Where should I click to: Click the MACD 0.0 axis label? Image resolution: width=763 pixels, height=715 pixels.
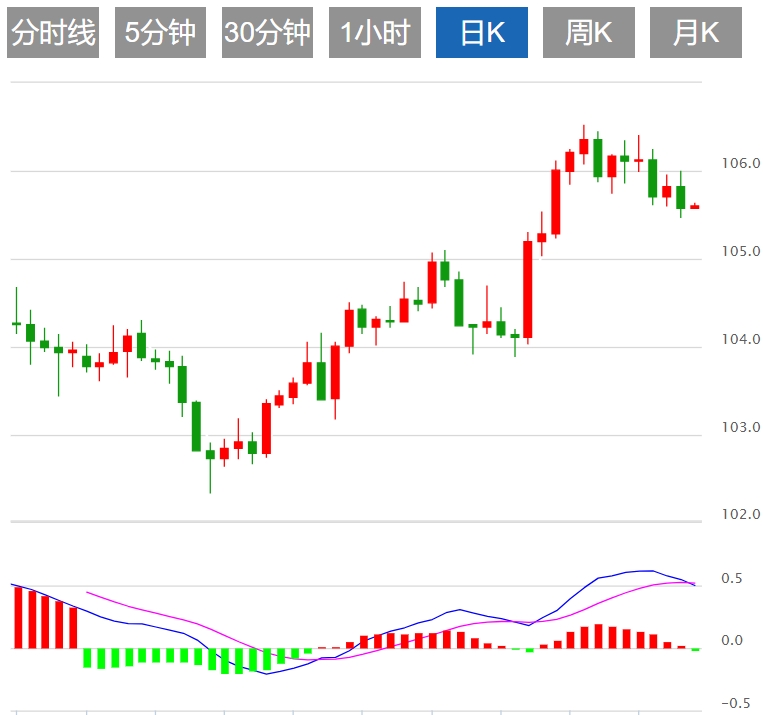point(732,641)
